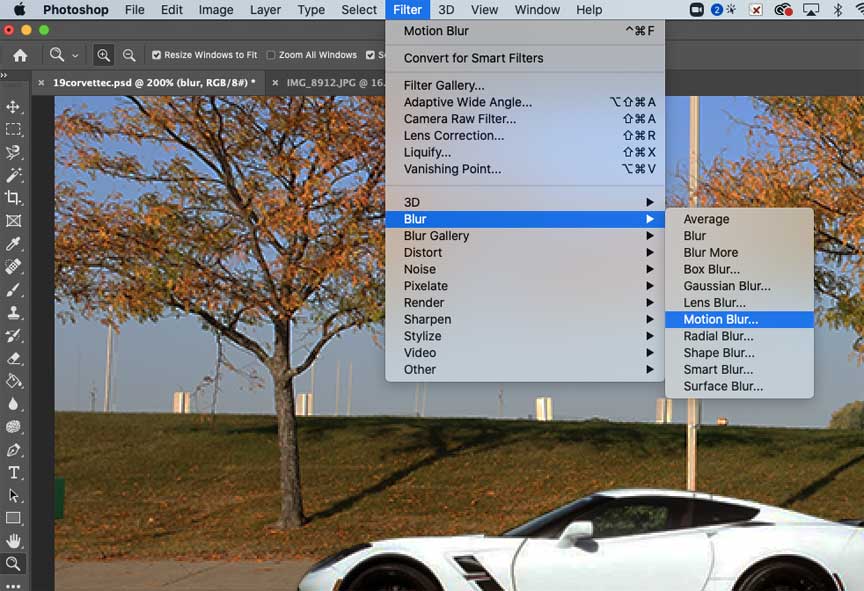
Task: Select the Magic Wand tool
Action: click(x=13, y=175)
